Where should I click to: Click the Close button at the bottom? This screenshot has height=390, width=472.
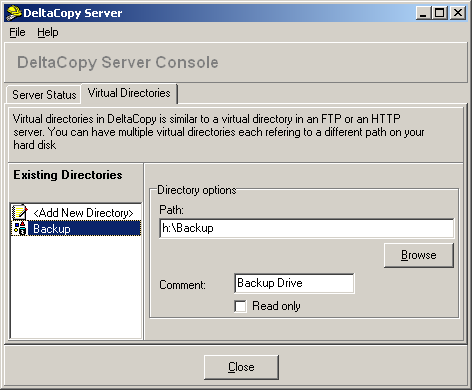point(241,367)
